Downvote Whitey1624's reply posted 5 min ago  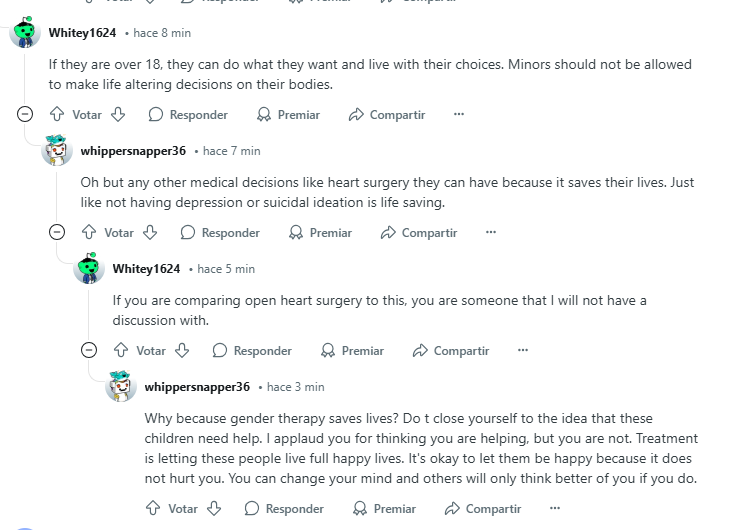[182, 350]
